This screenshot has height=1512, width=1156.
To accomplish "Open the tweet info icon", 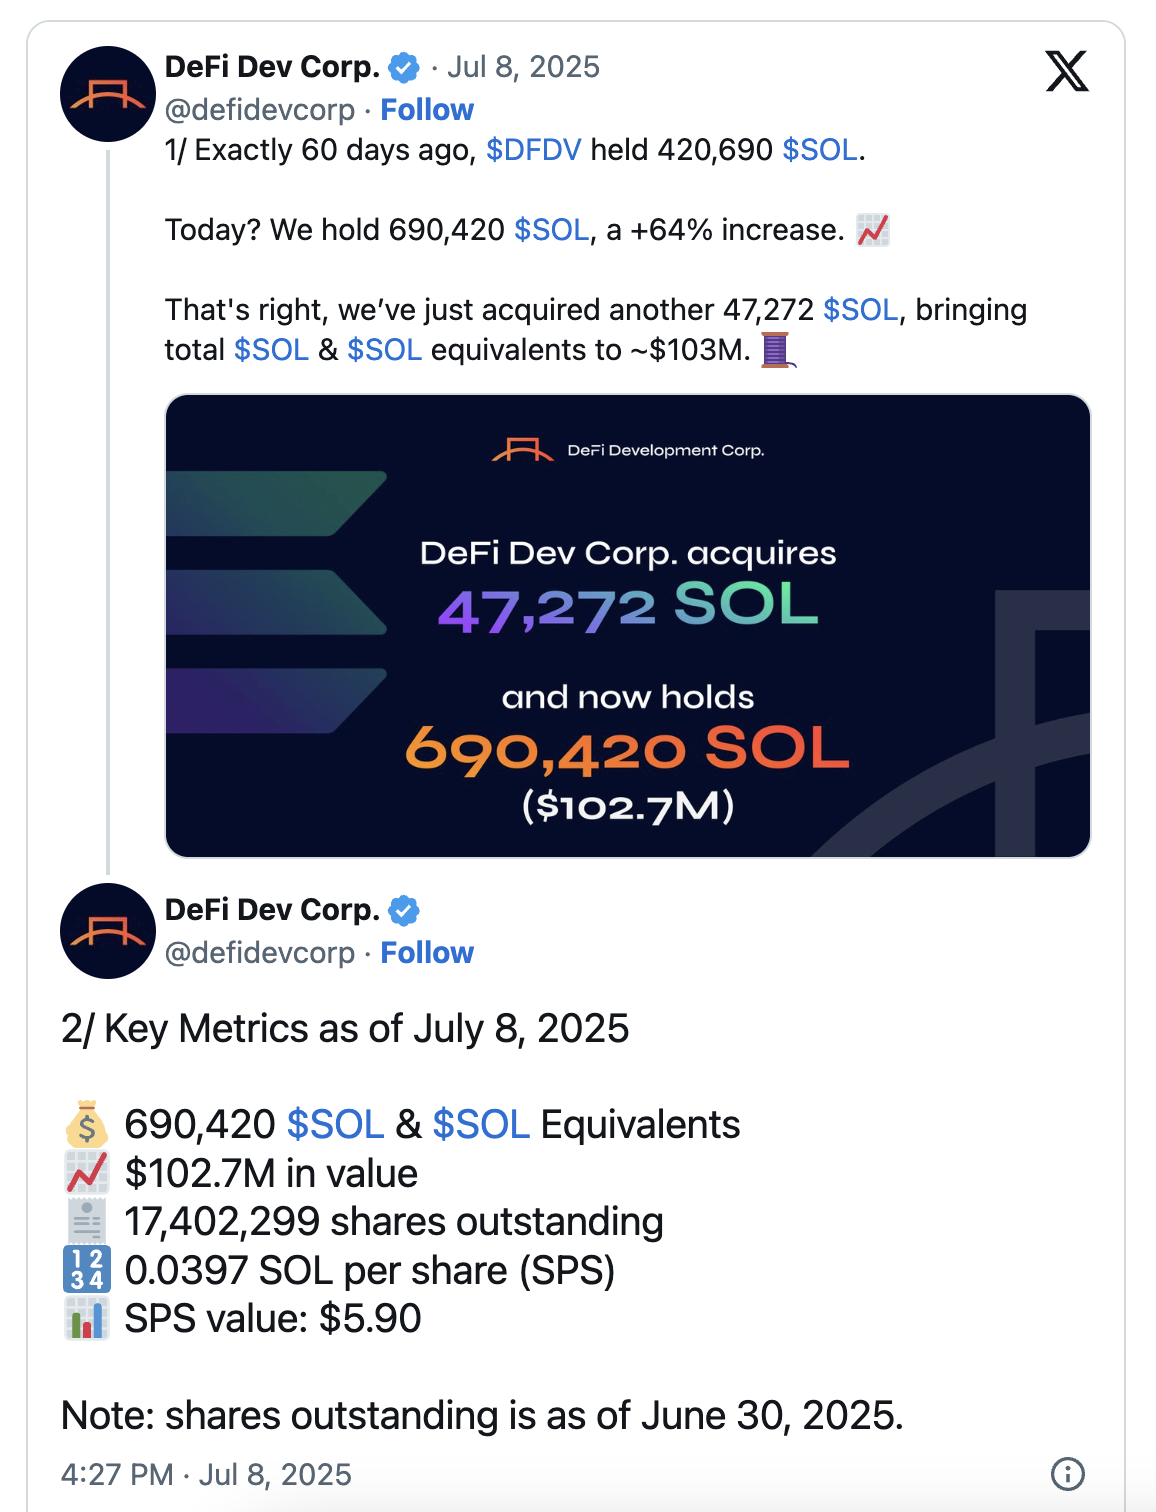I will [1067, 1473].
